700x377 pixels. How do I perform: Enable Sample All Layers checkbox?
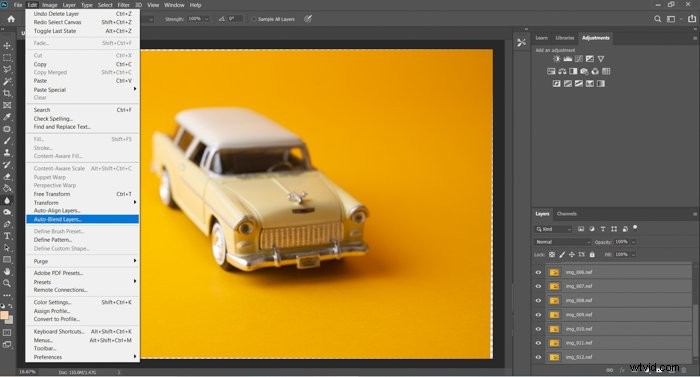[x=254, y=19]
